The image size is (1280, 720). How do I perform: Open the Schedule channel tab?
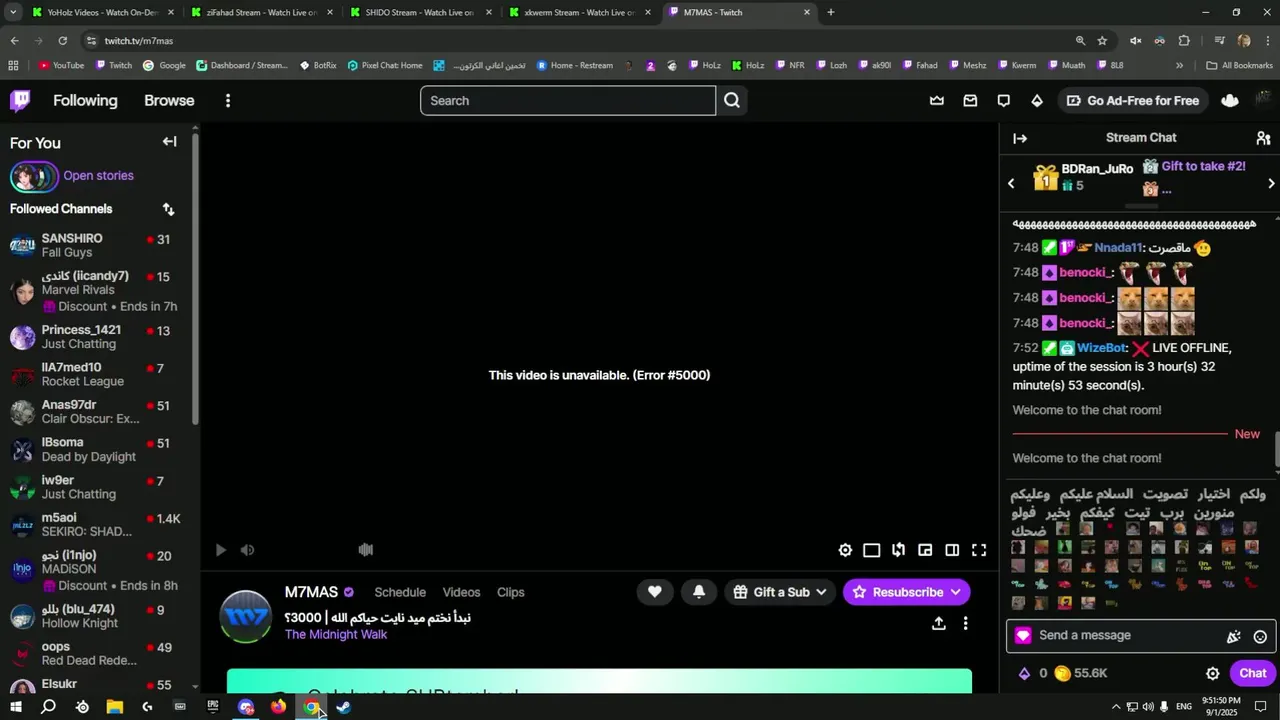tap(400, 592)
